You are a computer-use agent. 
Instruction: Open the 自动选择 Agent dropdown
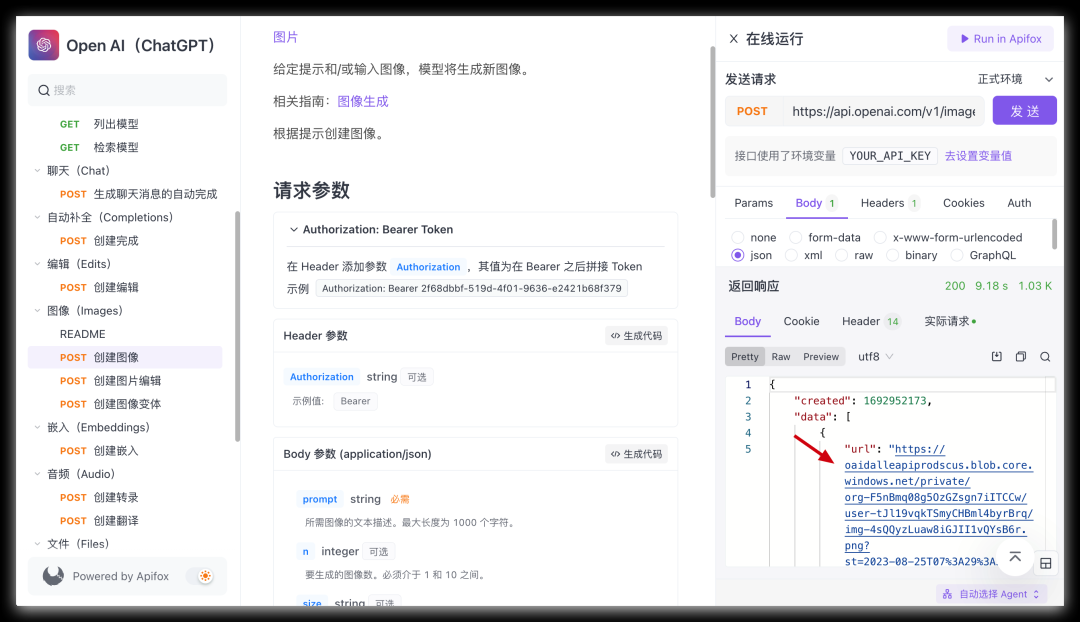(992, 594)
